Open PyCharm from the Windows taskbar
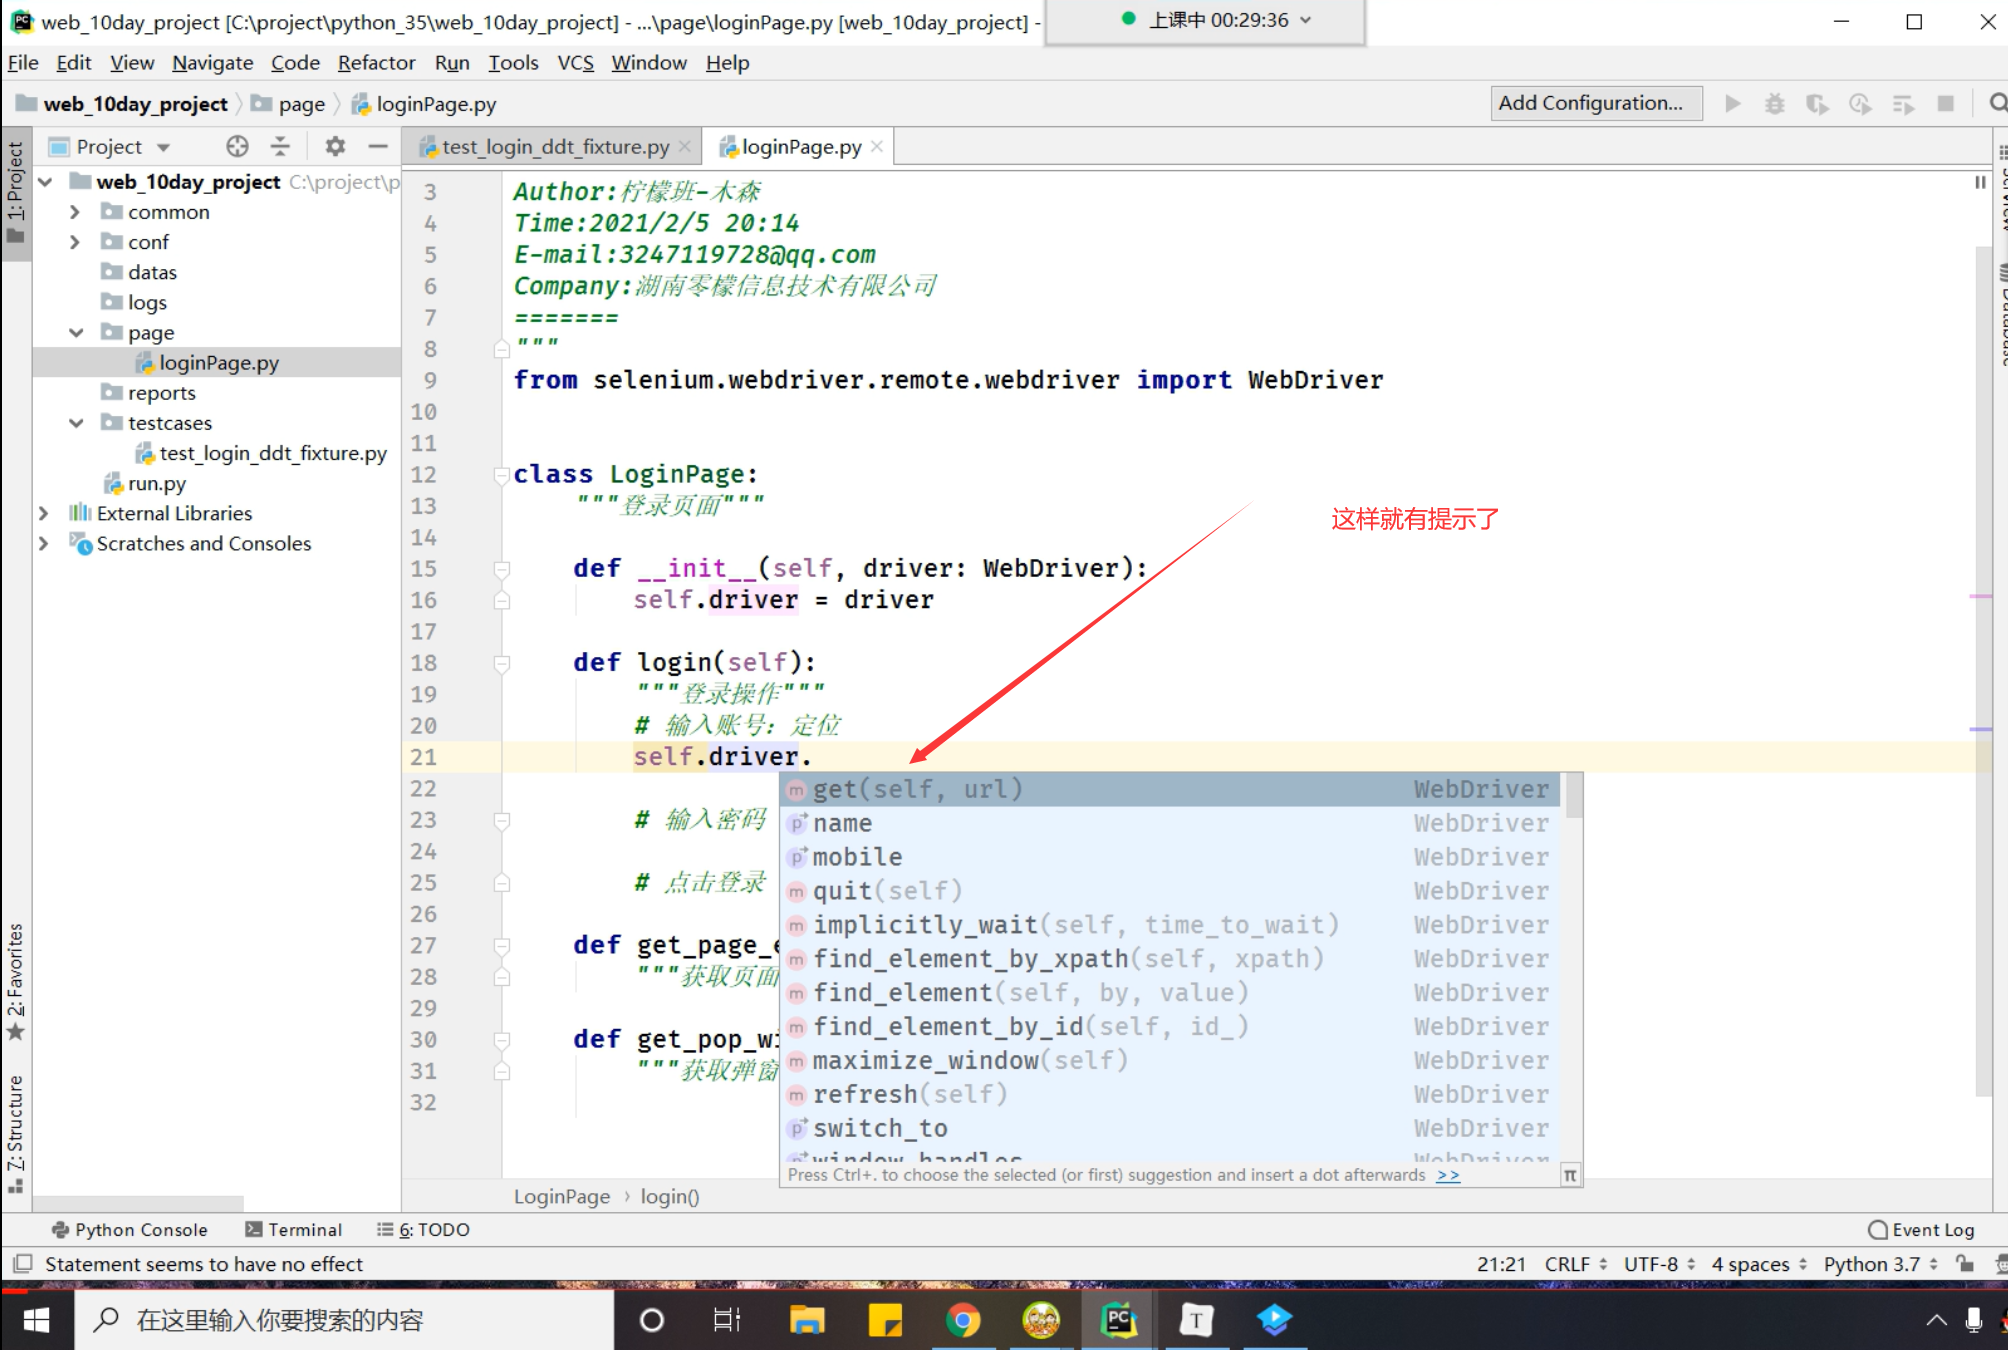2008x1350 pixels. coord(1118,1320)
